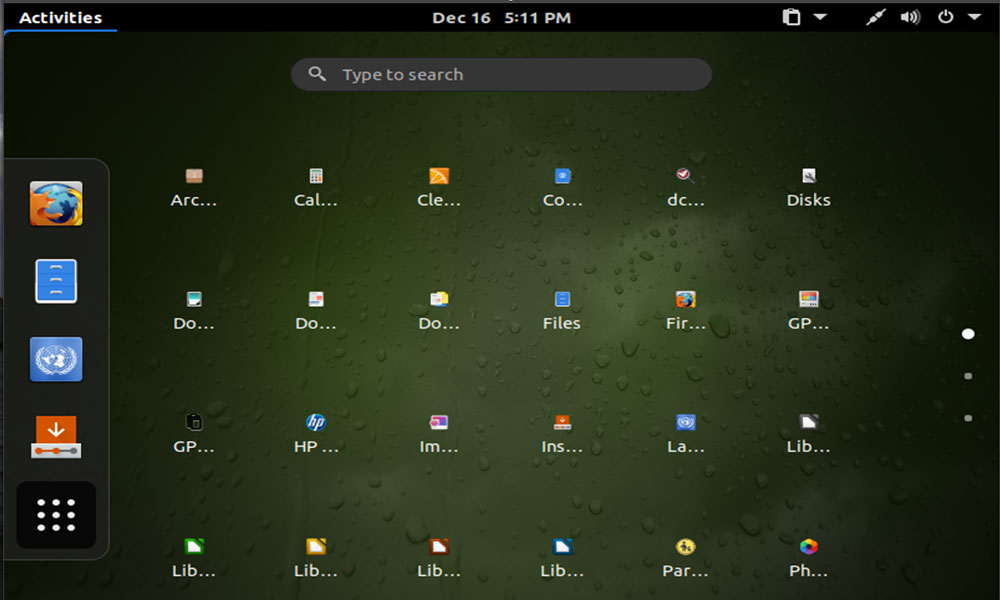Open the clock and calendar menu
This screenshot has width=1000, height=600.
point(501,17)
